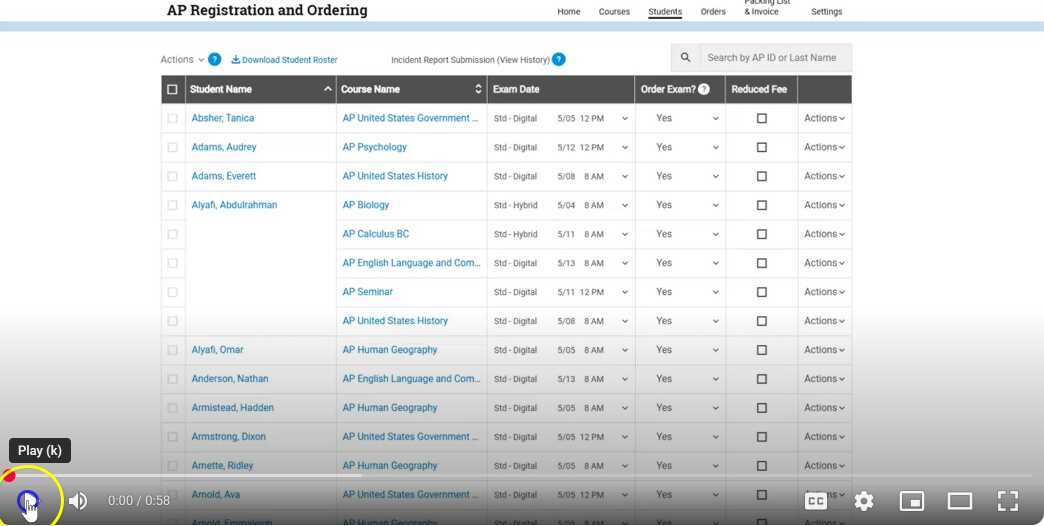Open the Settings tab

click(826, 11)
